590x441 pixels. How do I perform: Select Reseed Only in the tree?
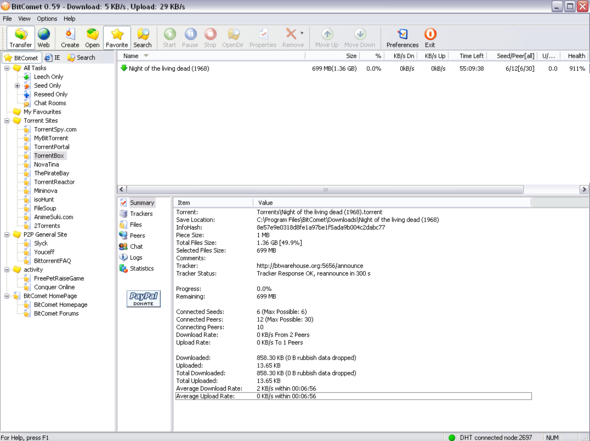pos(51,94)
